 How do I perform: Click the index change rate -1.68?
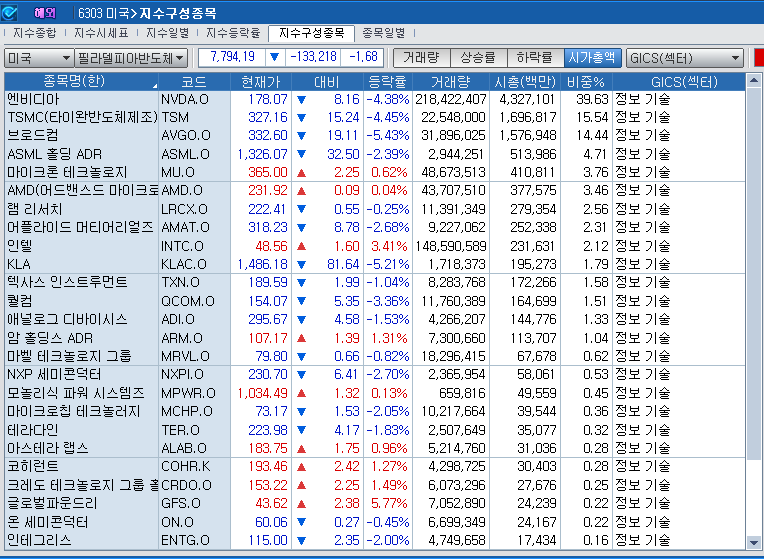pos(363,57)
